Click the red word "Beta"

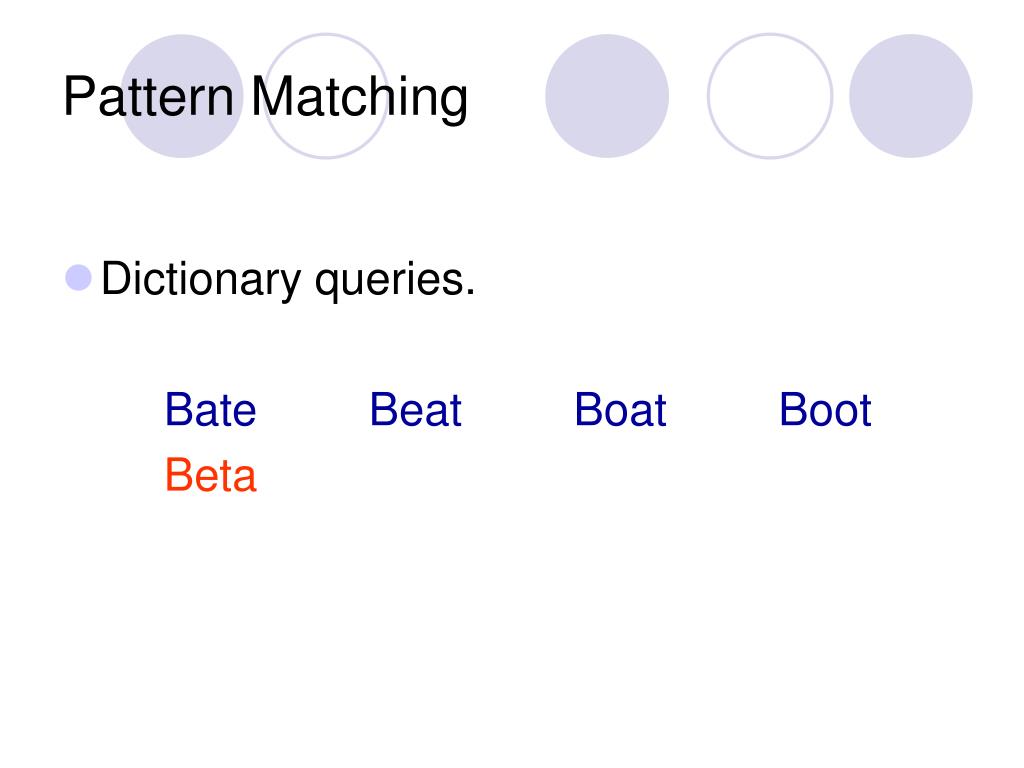coord(210,475)
